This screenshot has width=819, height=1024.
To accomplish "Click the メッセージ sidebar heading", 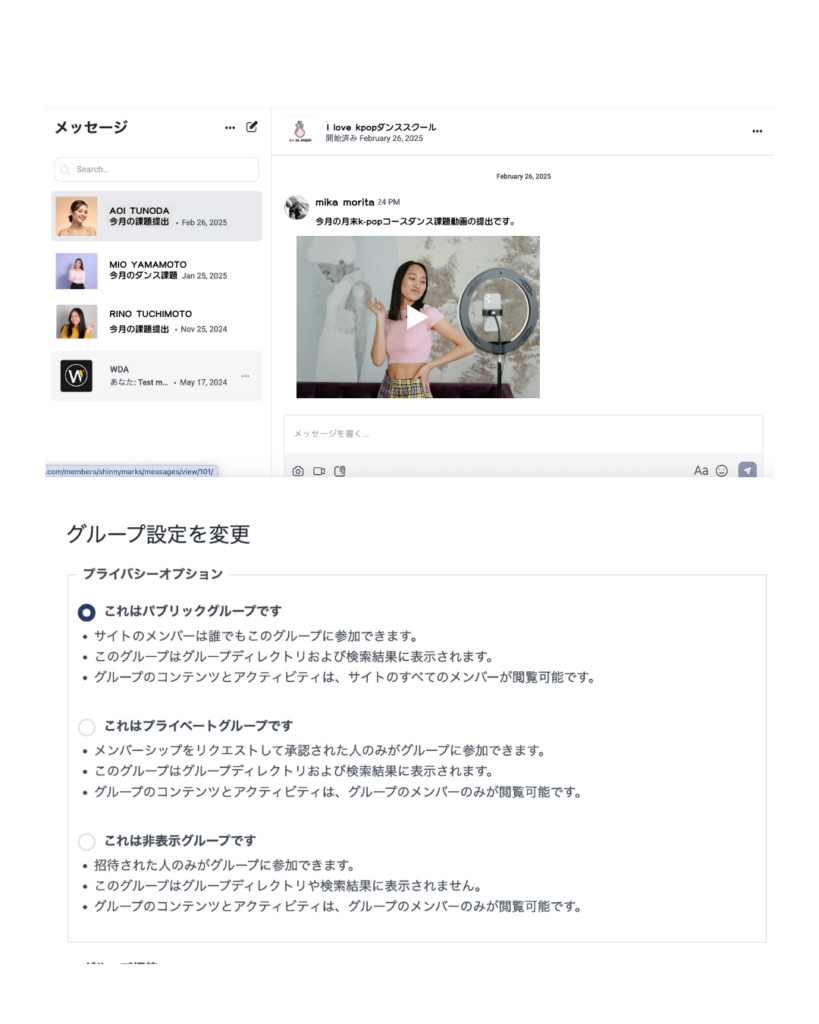I will coord(91,127).
